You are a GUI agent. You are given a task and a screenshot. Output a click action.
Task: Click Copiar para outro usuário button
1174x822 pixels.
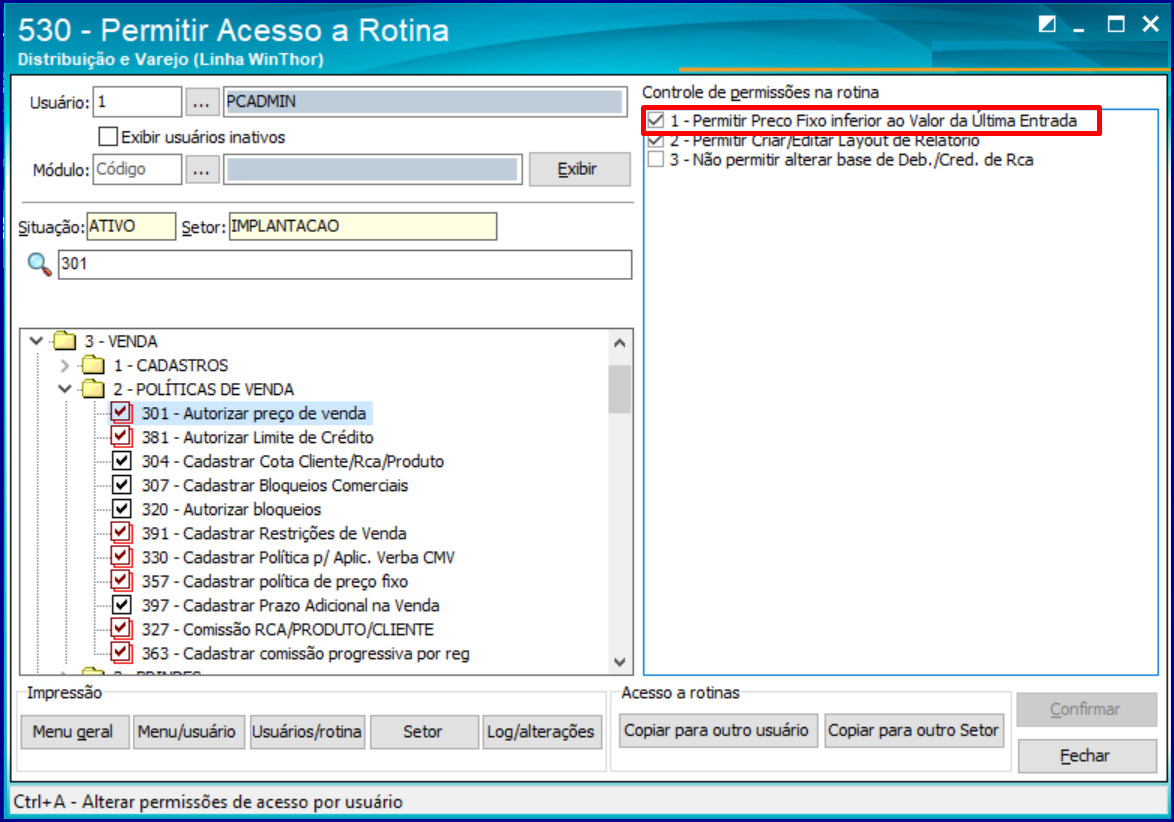click(x=718, y=730)
